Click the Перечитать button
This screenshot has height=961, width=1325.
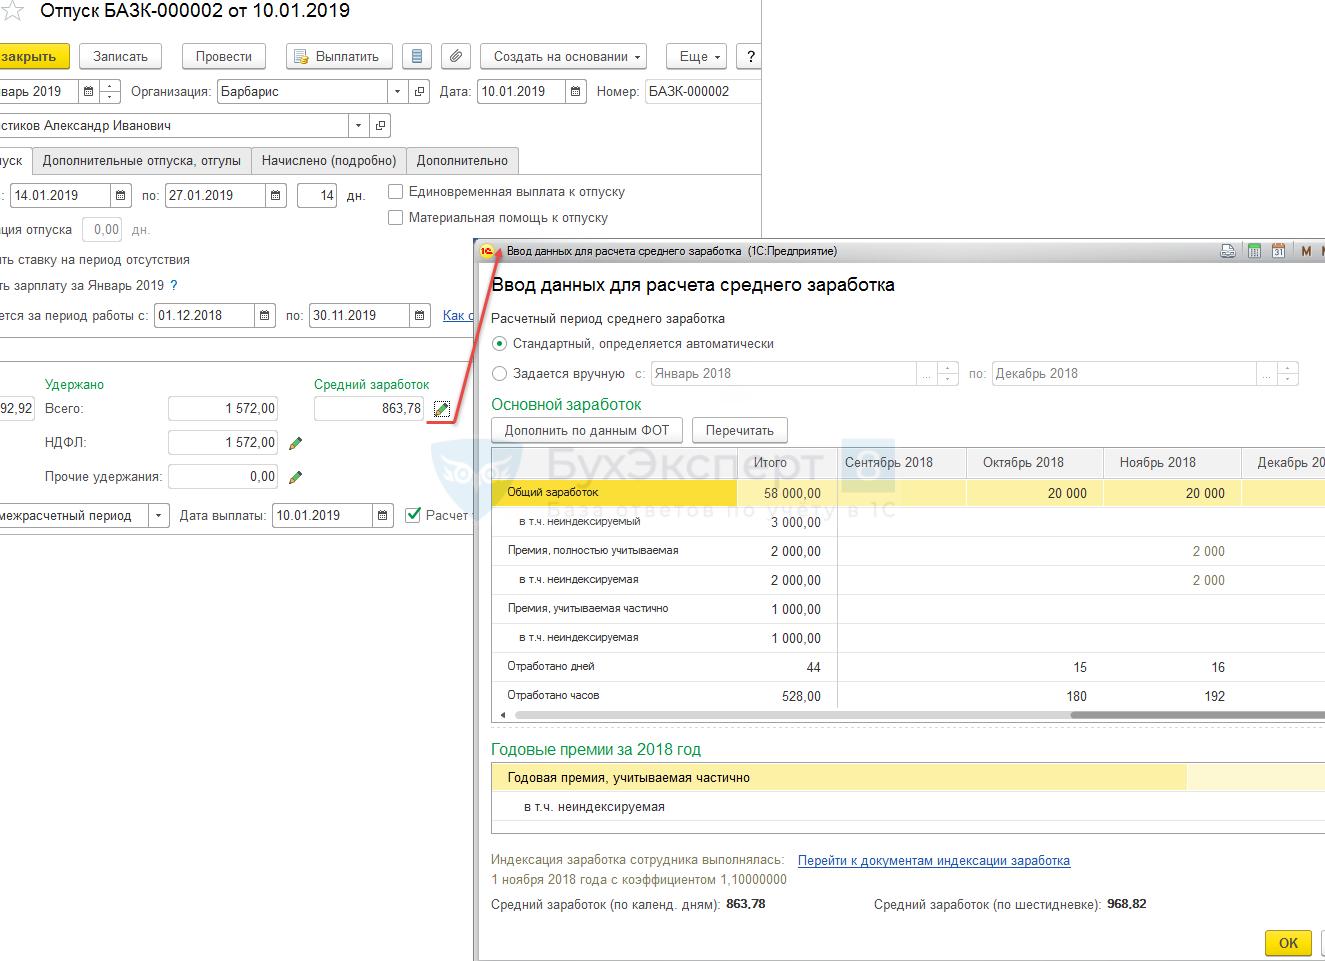[x=740, y=431]
